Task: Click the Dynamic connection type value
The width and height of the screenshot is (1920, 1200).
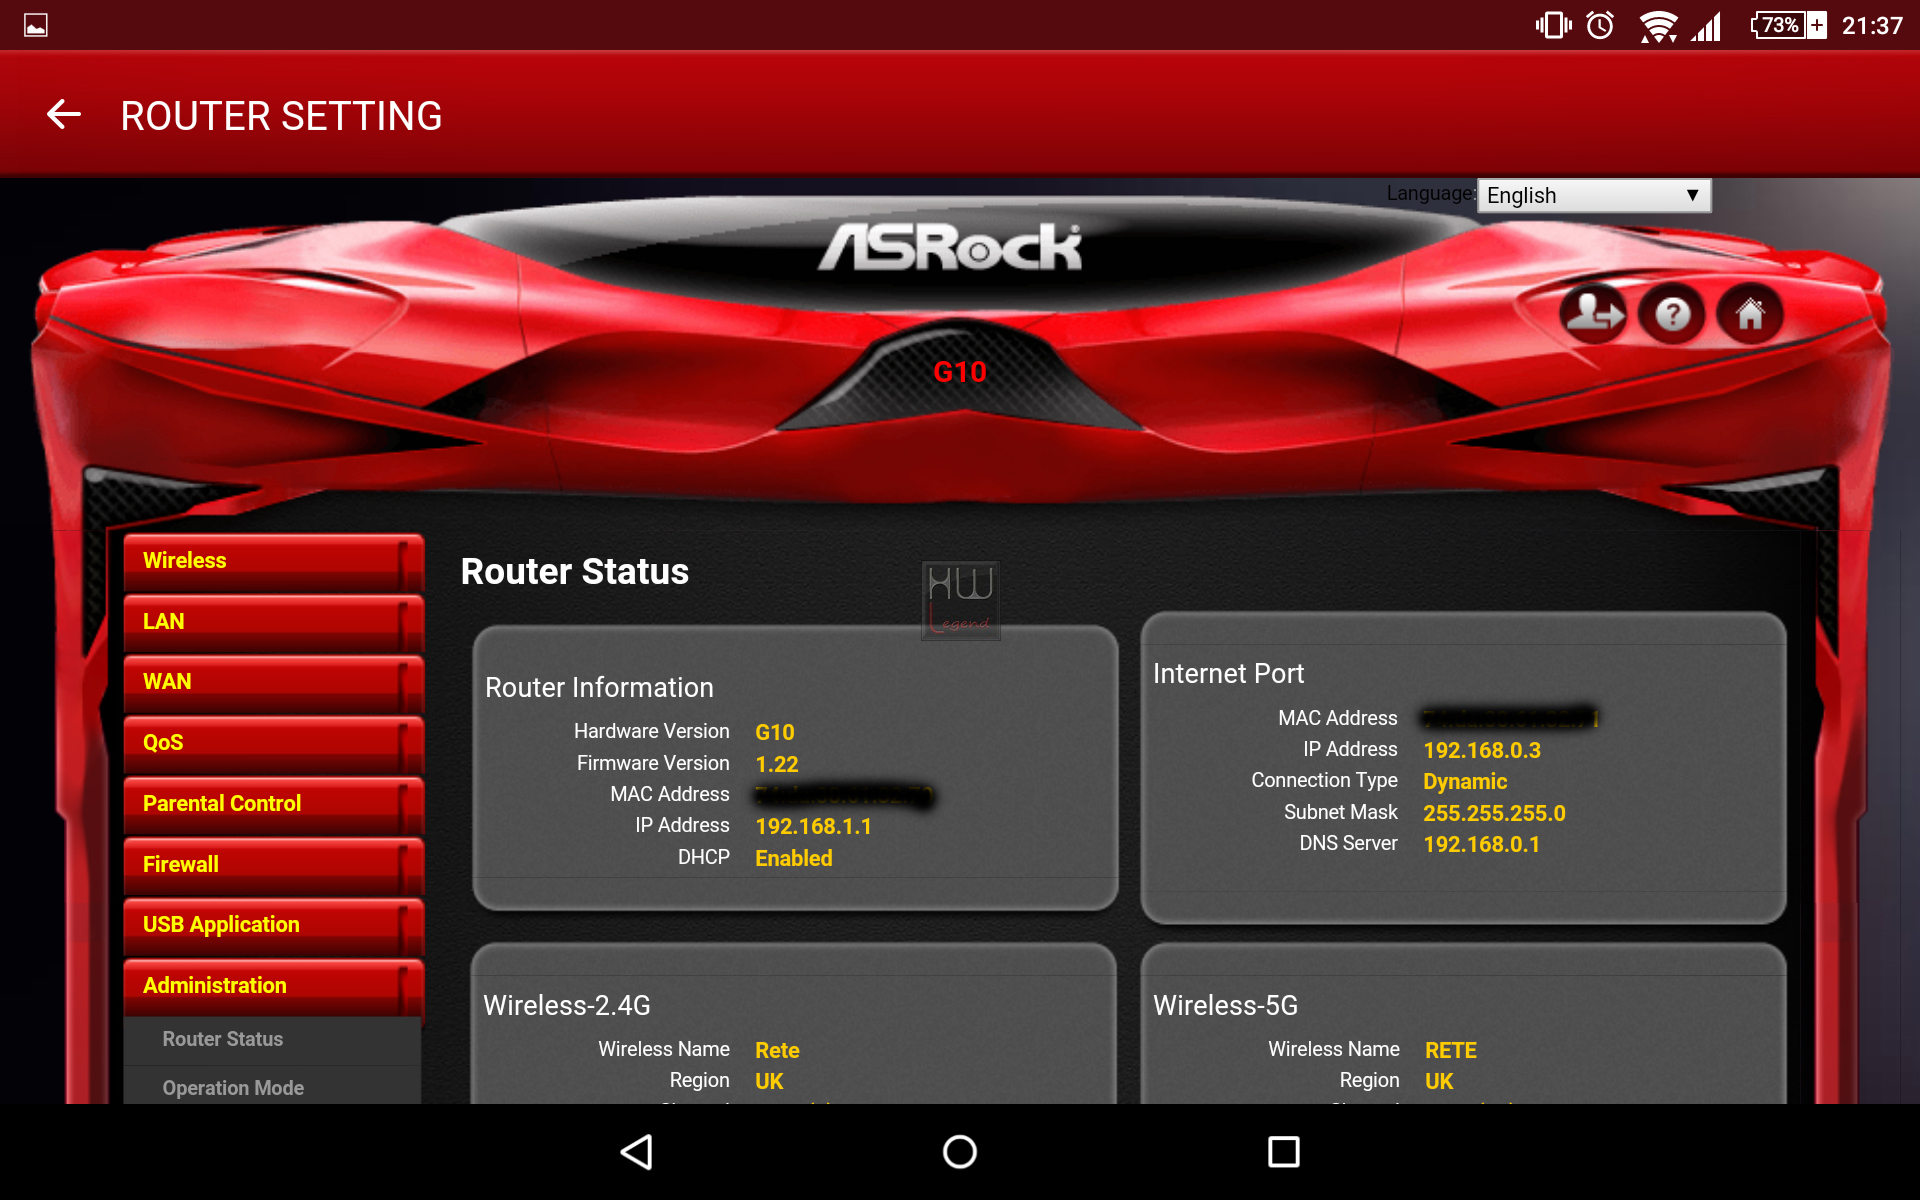Action: [x=1465, y=781]
